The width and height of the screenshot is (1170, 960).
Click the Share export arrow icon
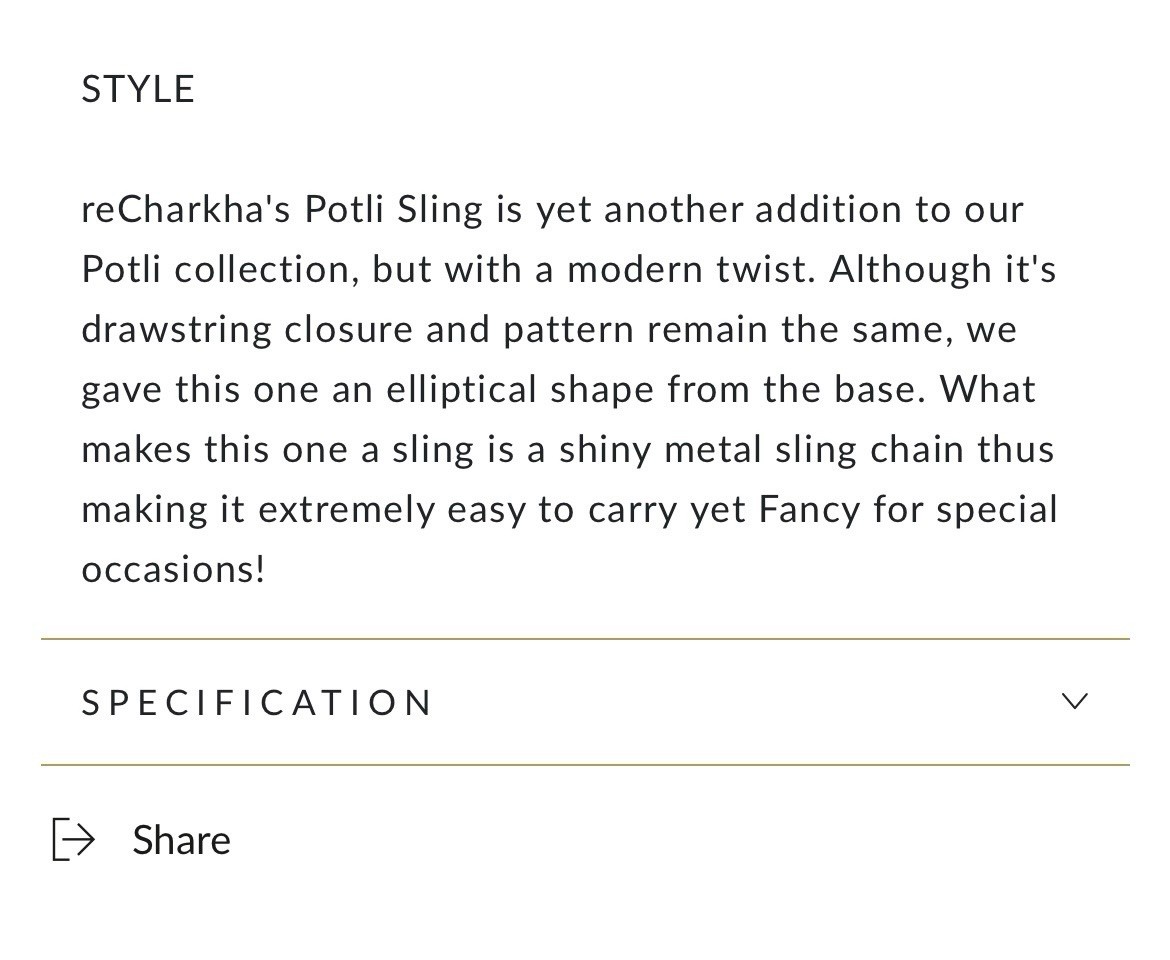click(73, 839)
